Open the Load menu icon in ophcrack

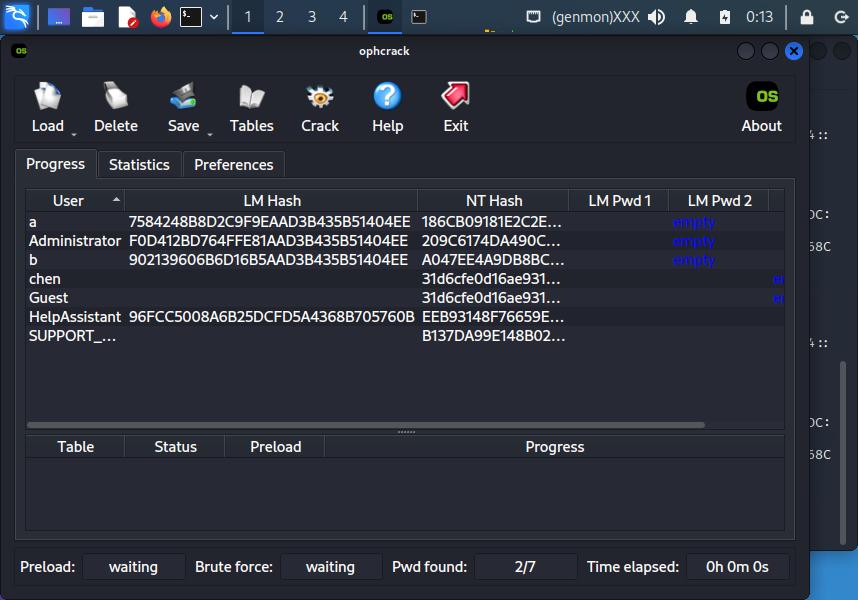click(46, 95)
